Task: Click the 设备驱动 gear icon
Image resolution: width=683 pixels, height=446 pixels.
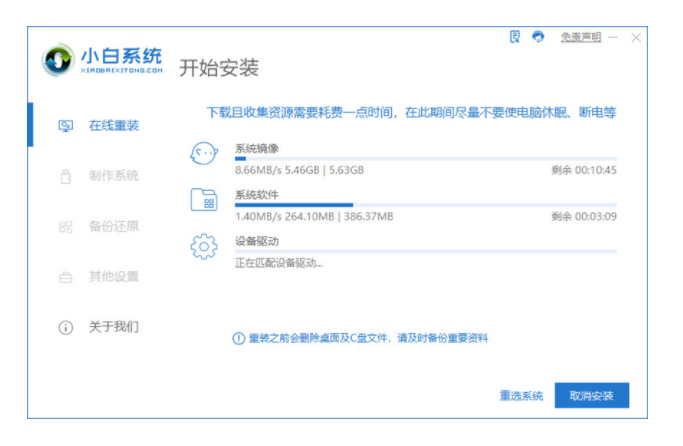Action: 204,246
